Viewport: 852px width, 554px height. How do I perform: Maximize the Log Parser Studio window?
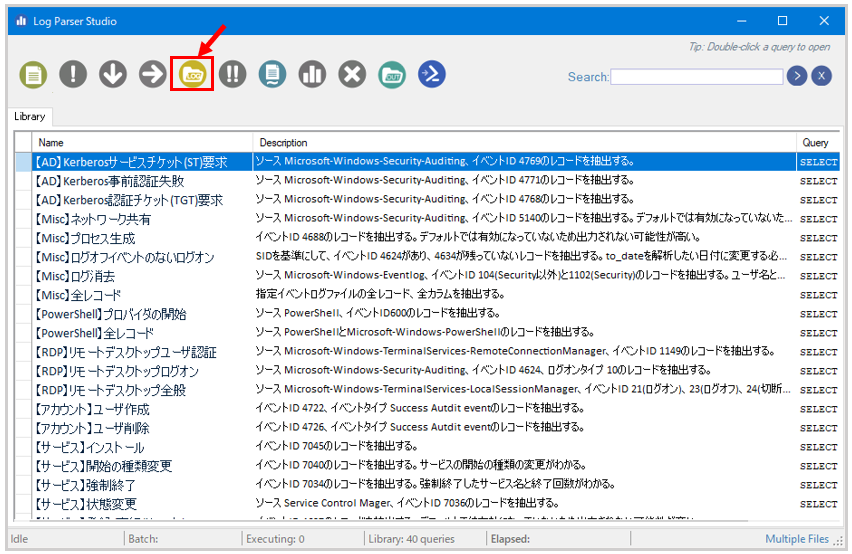tap(782, 21)
